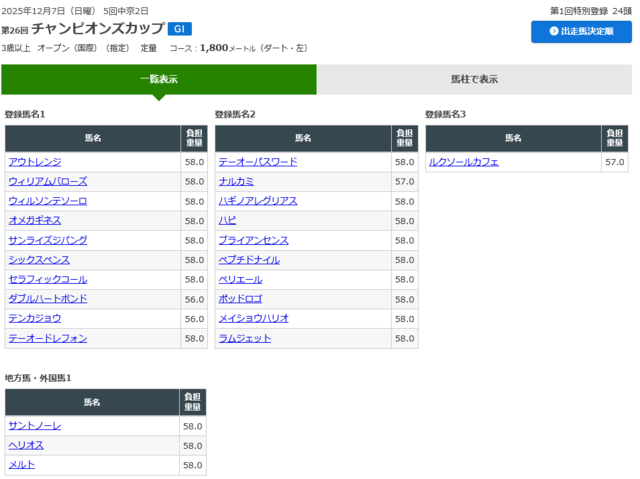Click the サントノーレ link
640x479 pixels.
tap(35, 426)
